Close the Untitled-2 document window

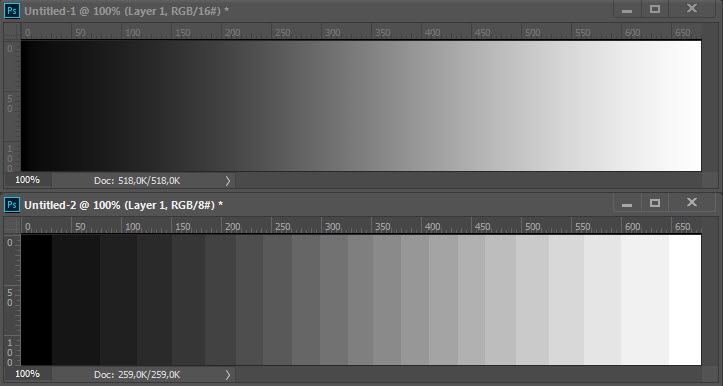[692, 203]
